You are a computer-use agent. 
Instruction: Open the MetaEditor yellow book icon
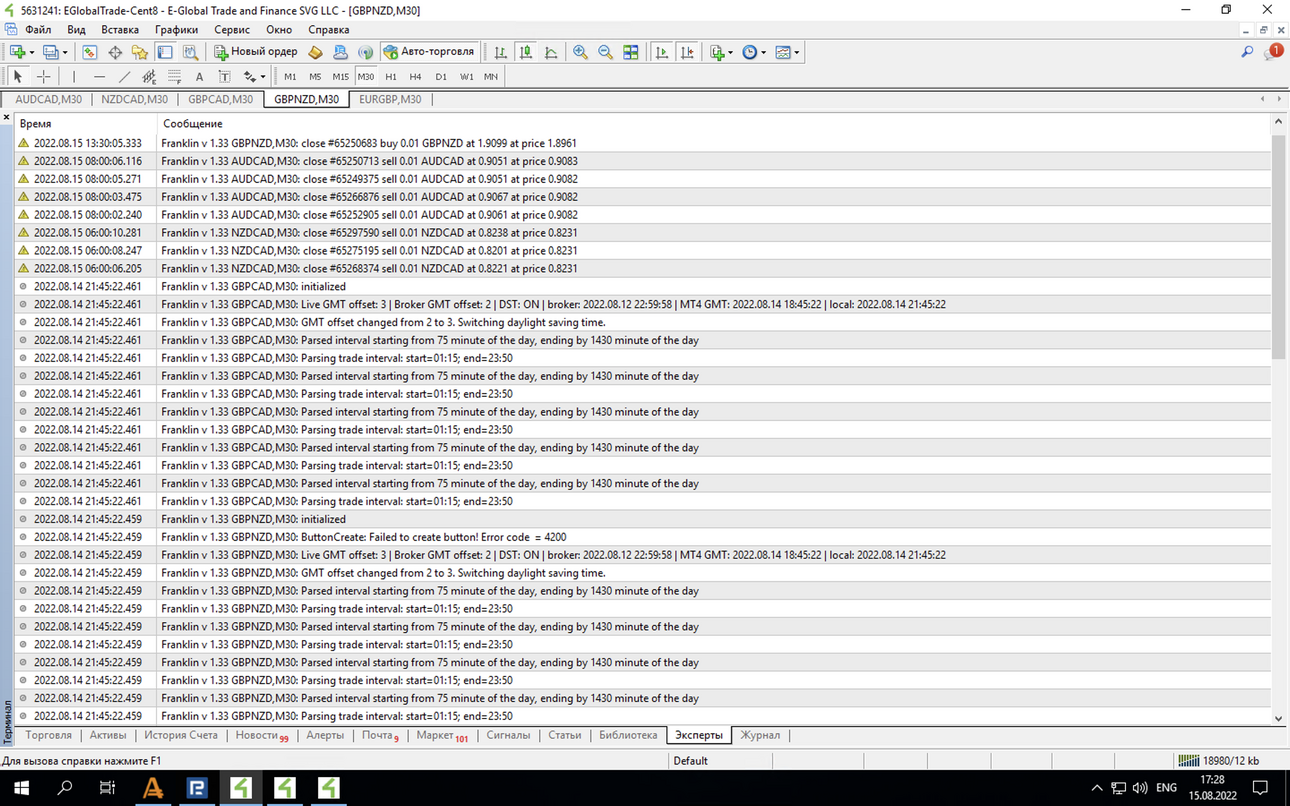(x=315, y=52)
